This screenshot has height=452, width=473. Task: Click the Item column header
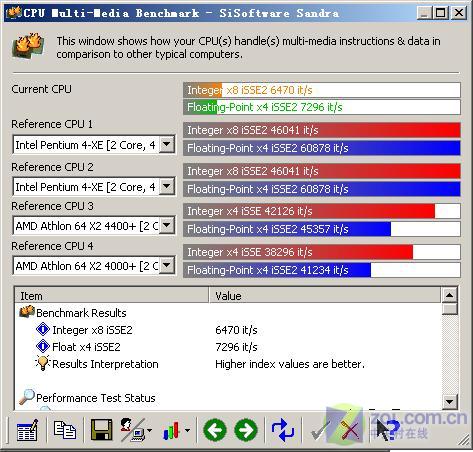[112, 295]
